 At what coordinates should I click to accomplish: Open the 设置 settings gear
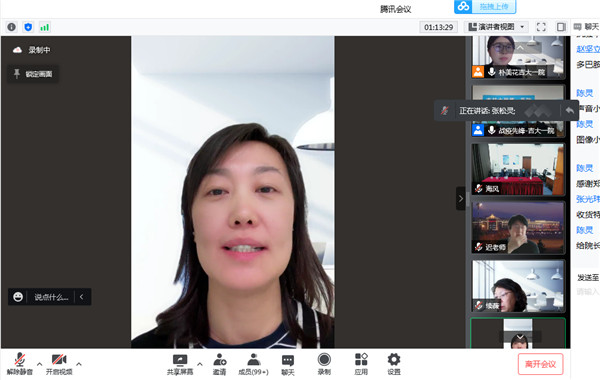[394, 364]
